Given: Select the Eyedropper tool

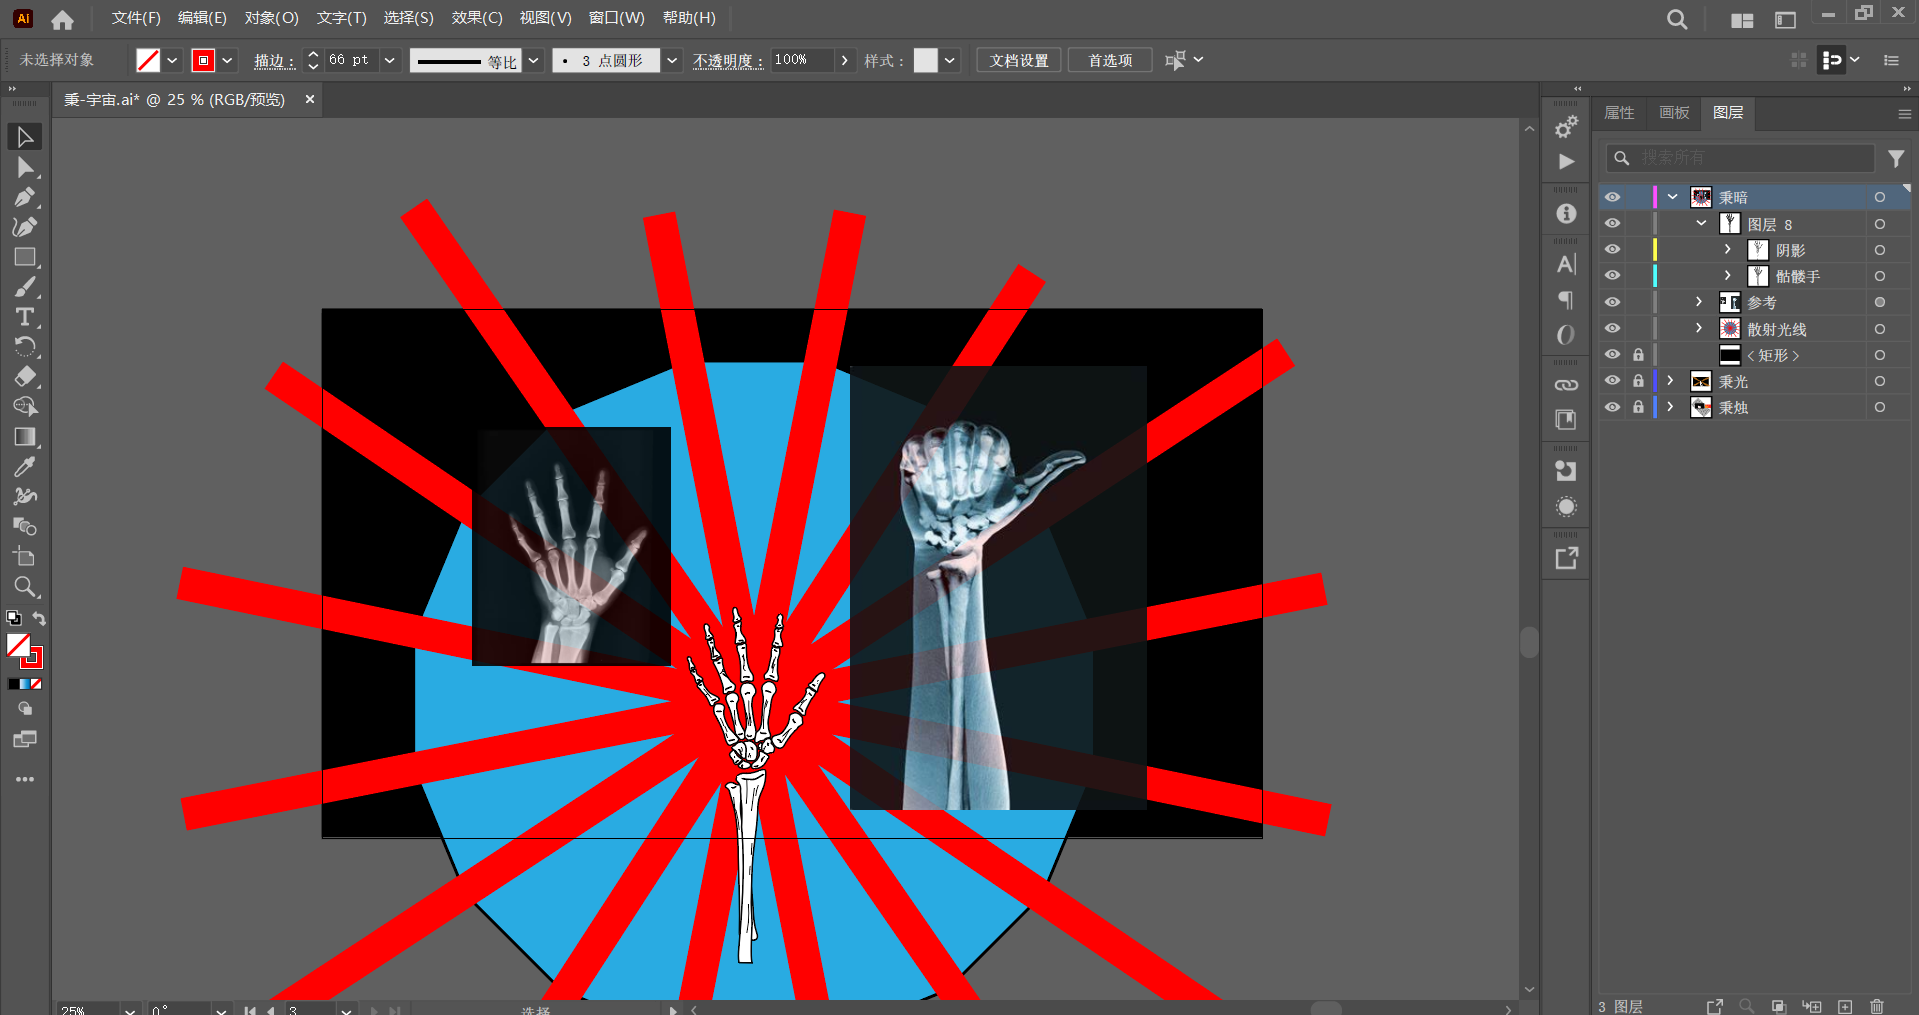Looking at the screenshot, I should click(25, 467).
